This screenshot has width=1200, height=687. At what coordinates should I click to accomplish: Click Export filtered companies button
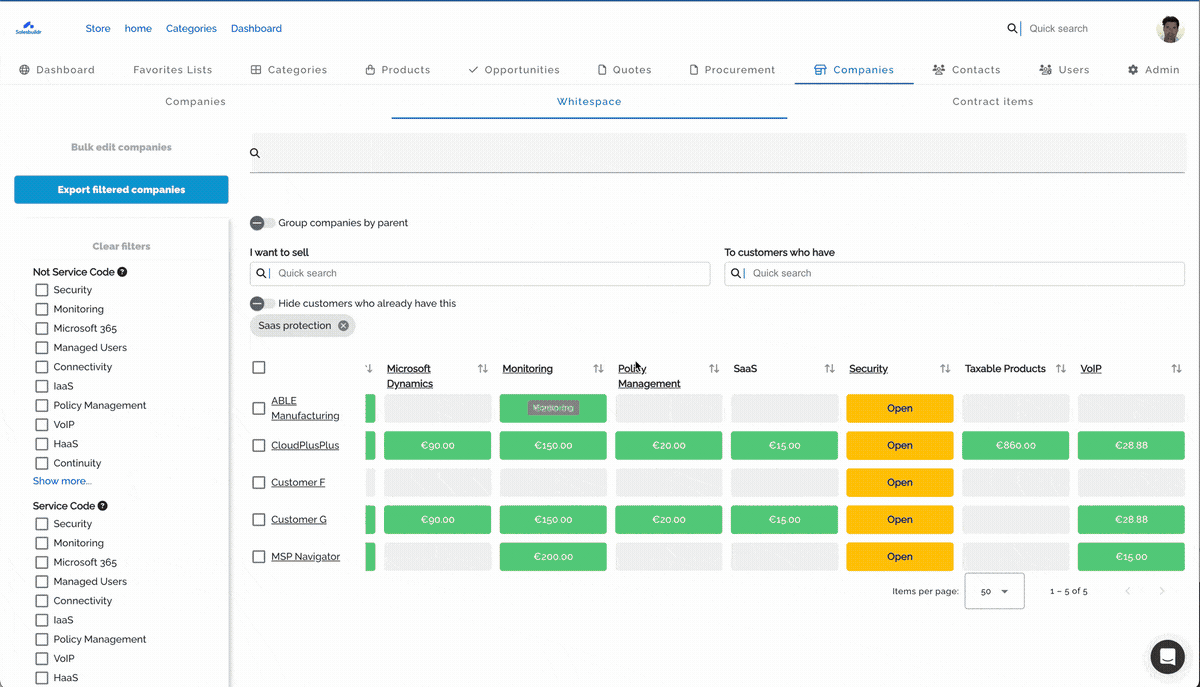[x=121, y=190]
